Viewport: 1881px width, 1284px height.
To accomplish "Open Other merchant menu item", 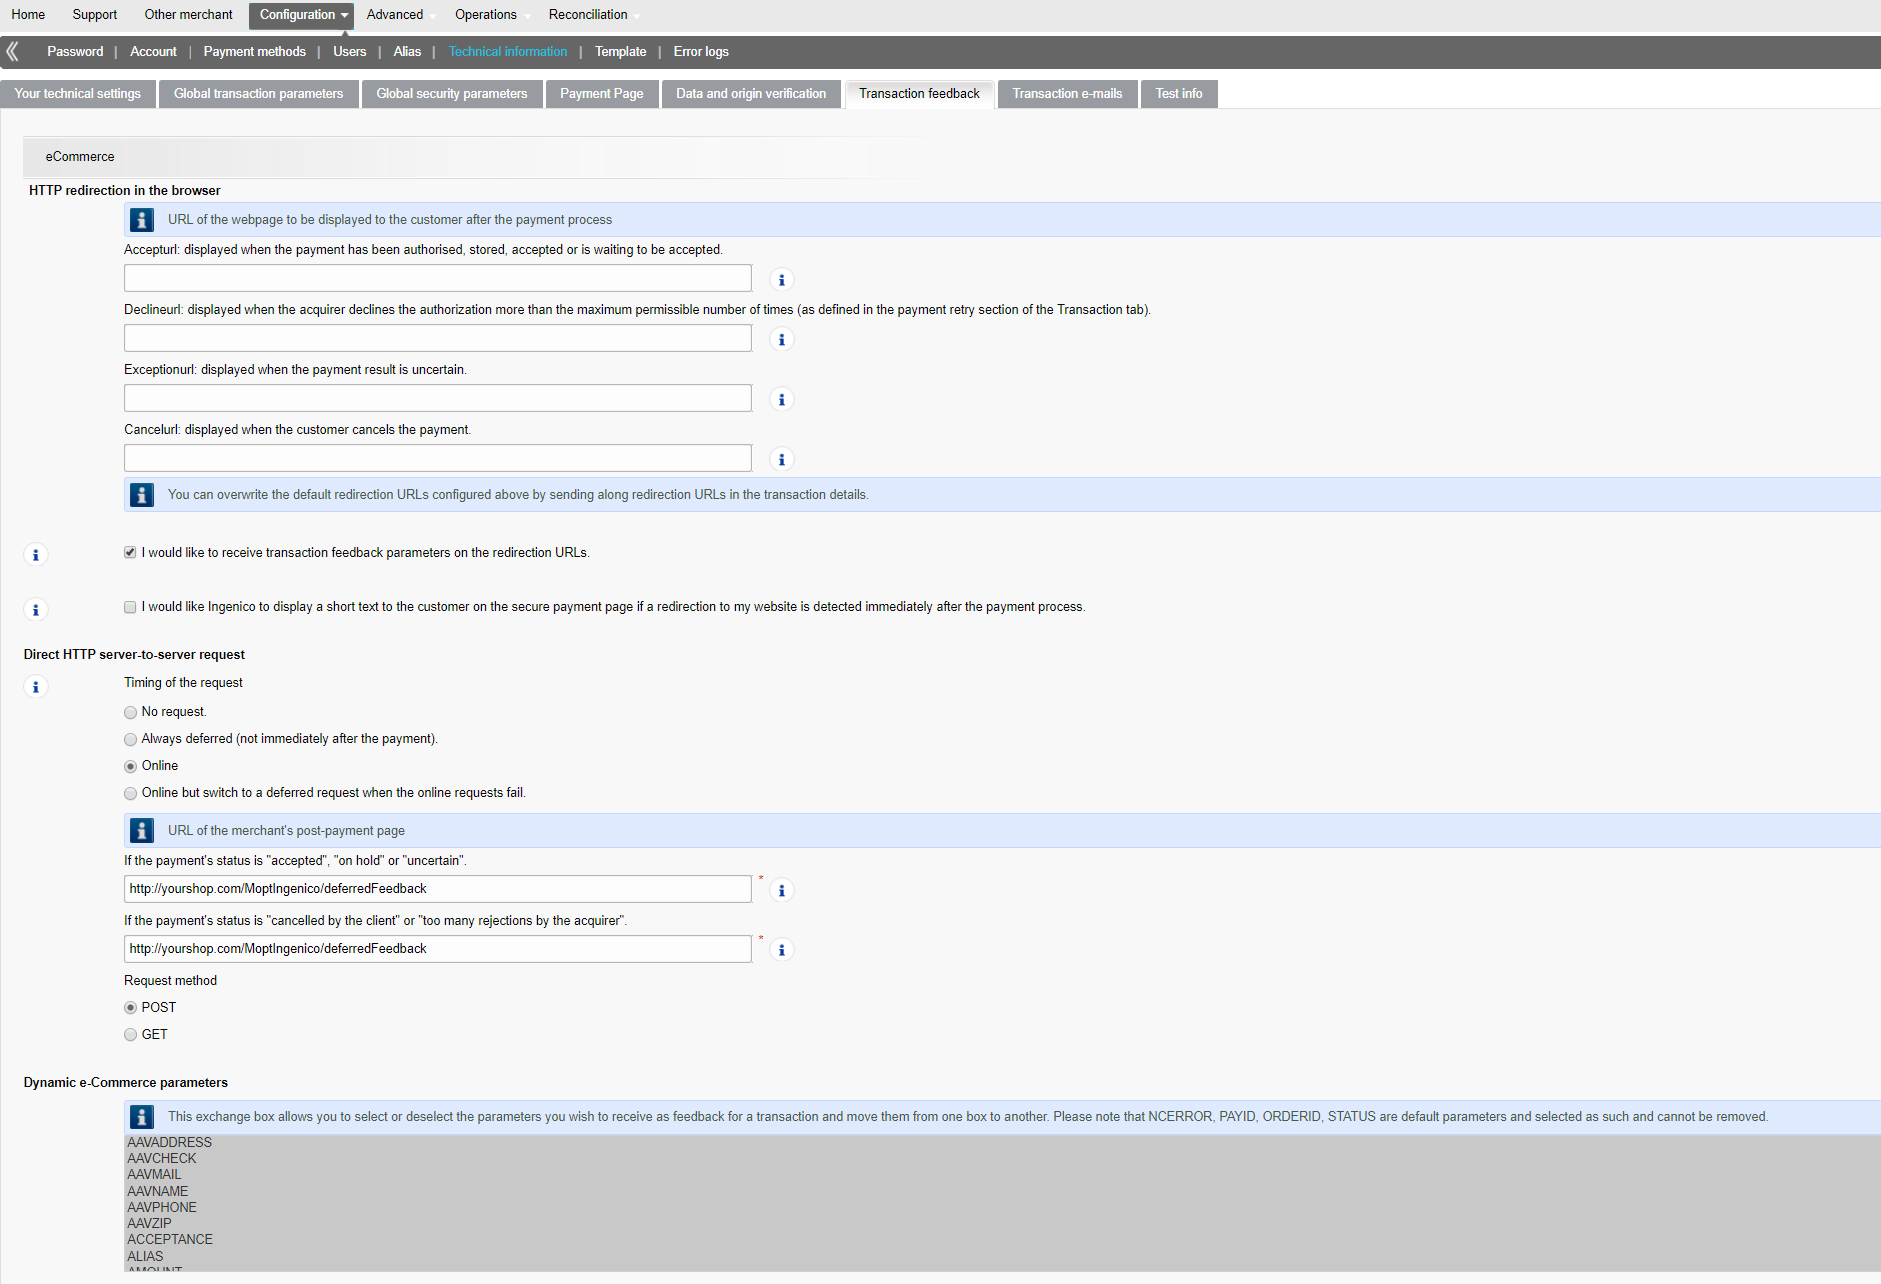I will [x=188, y=15].
